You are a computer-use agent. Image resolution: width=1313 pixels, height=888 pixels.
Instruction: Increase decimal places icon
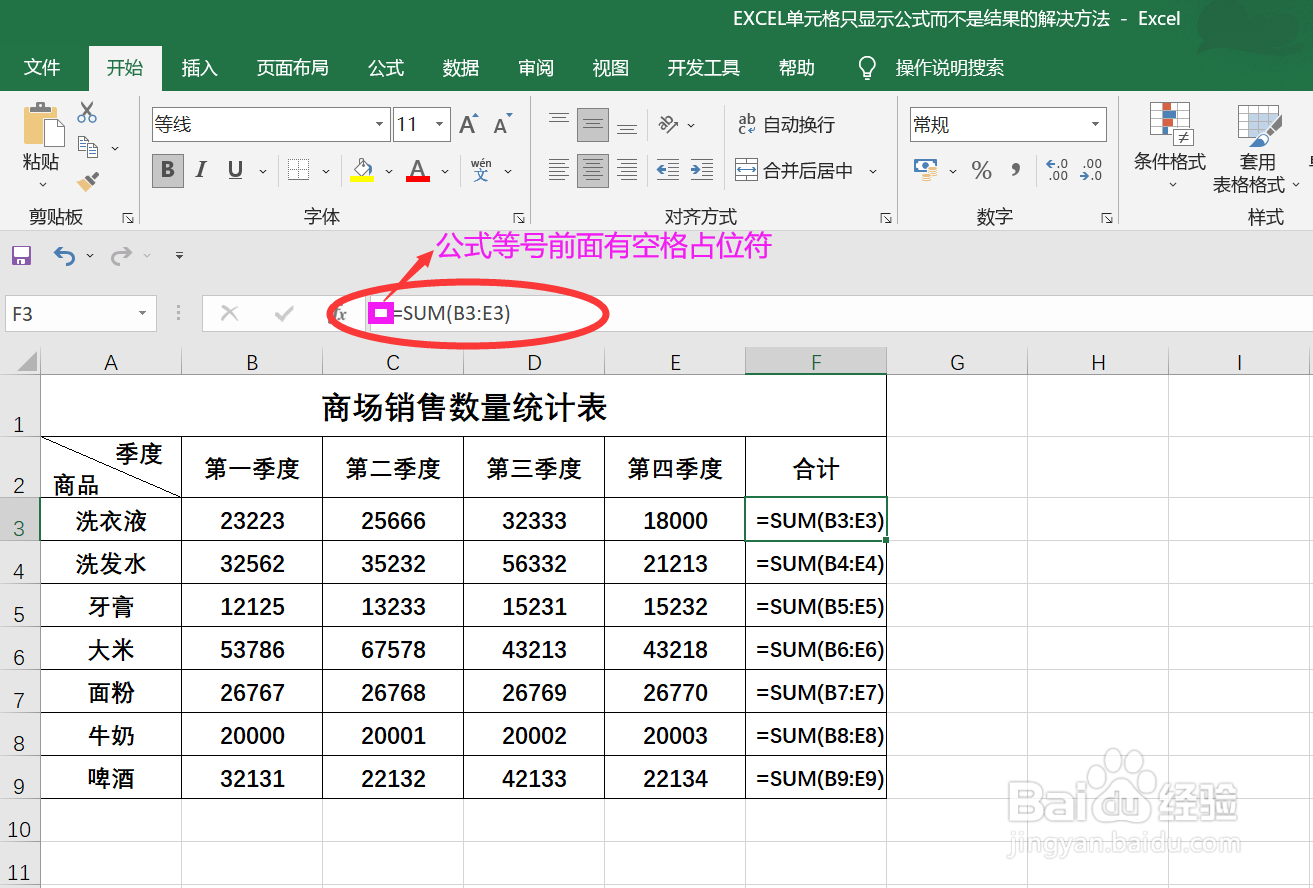pyautogui.click(x=1057, y=170)
